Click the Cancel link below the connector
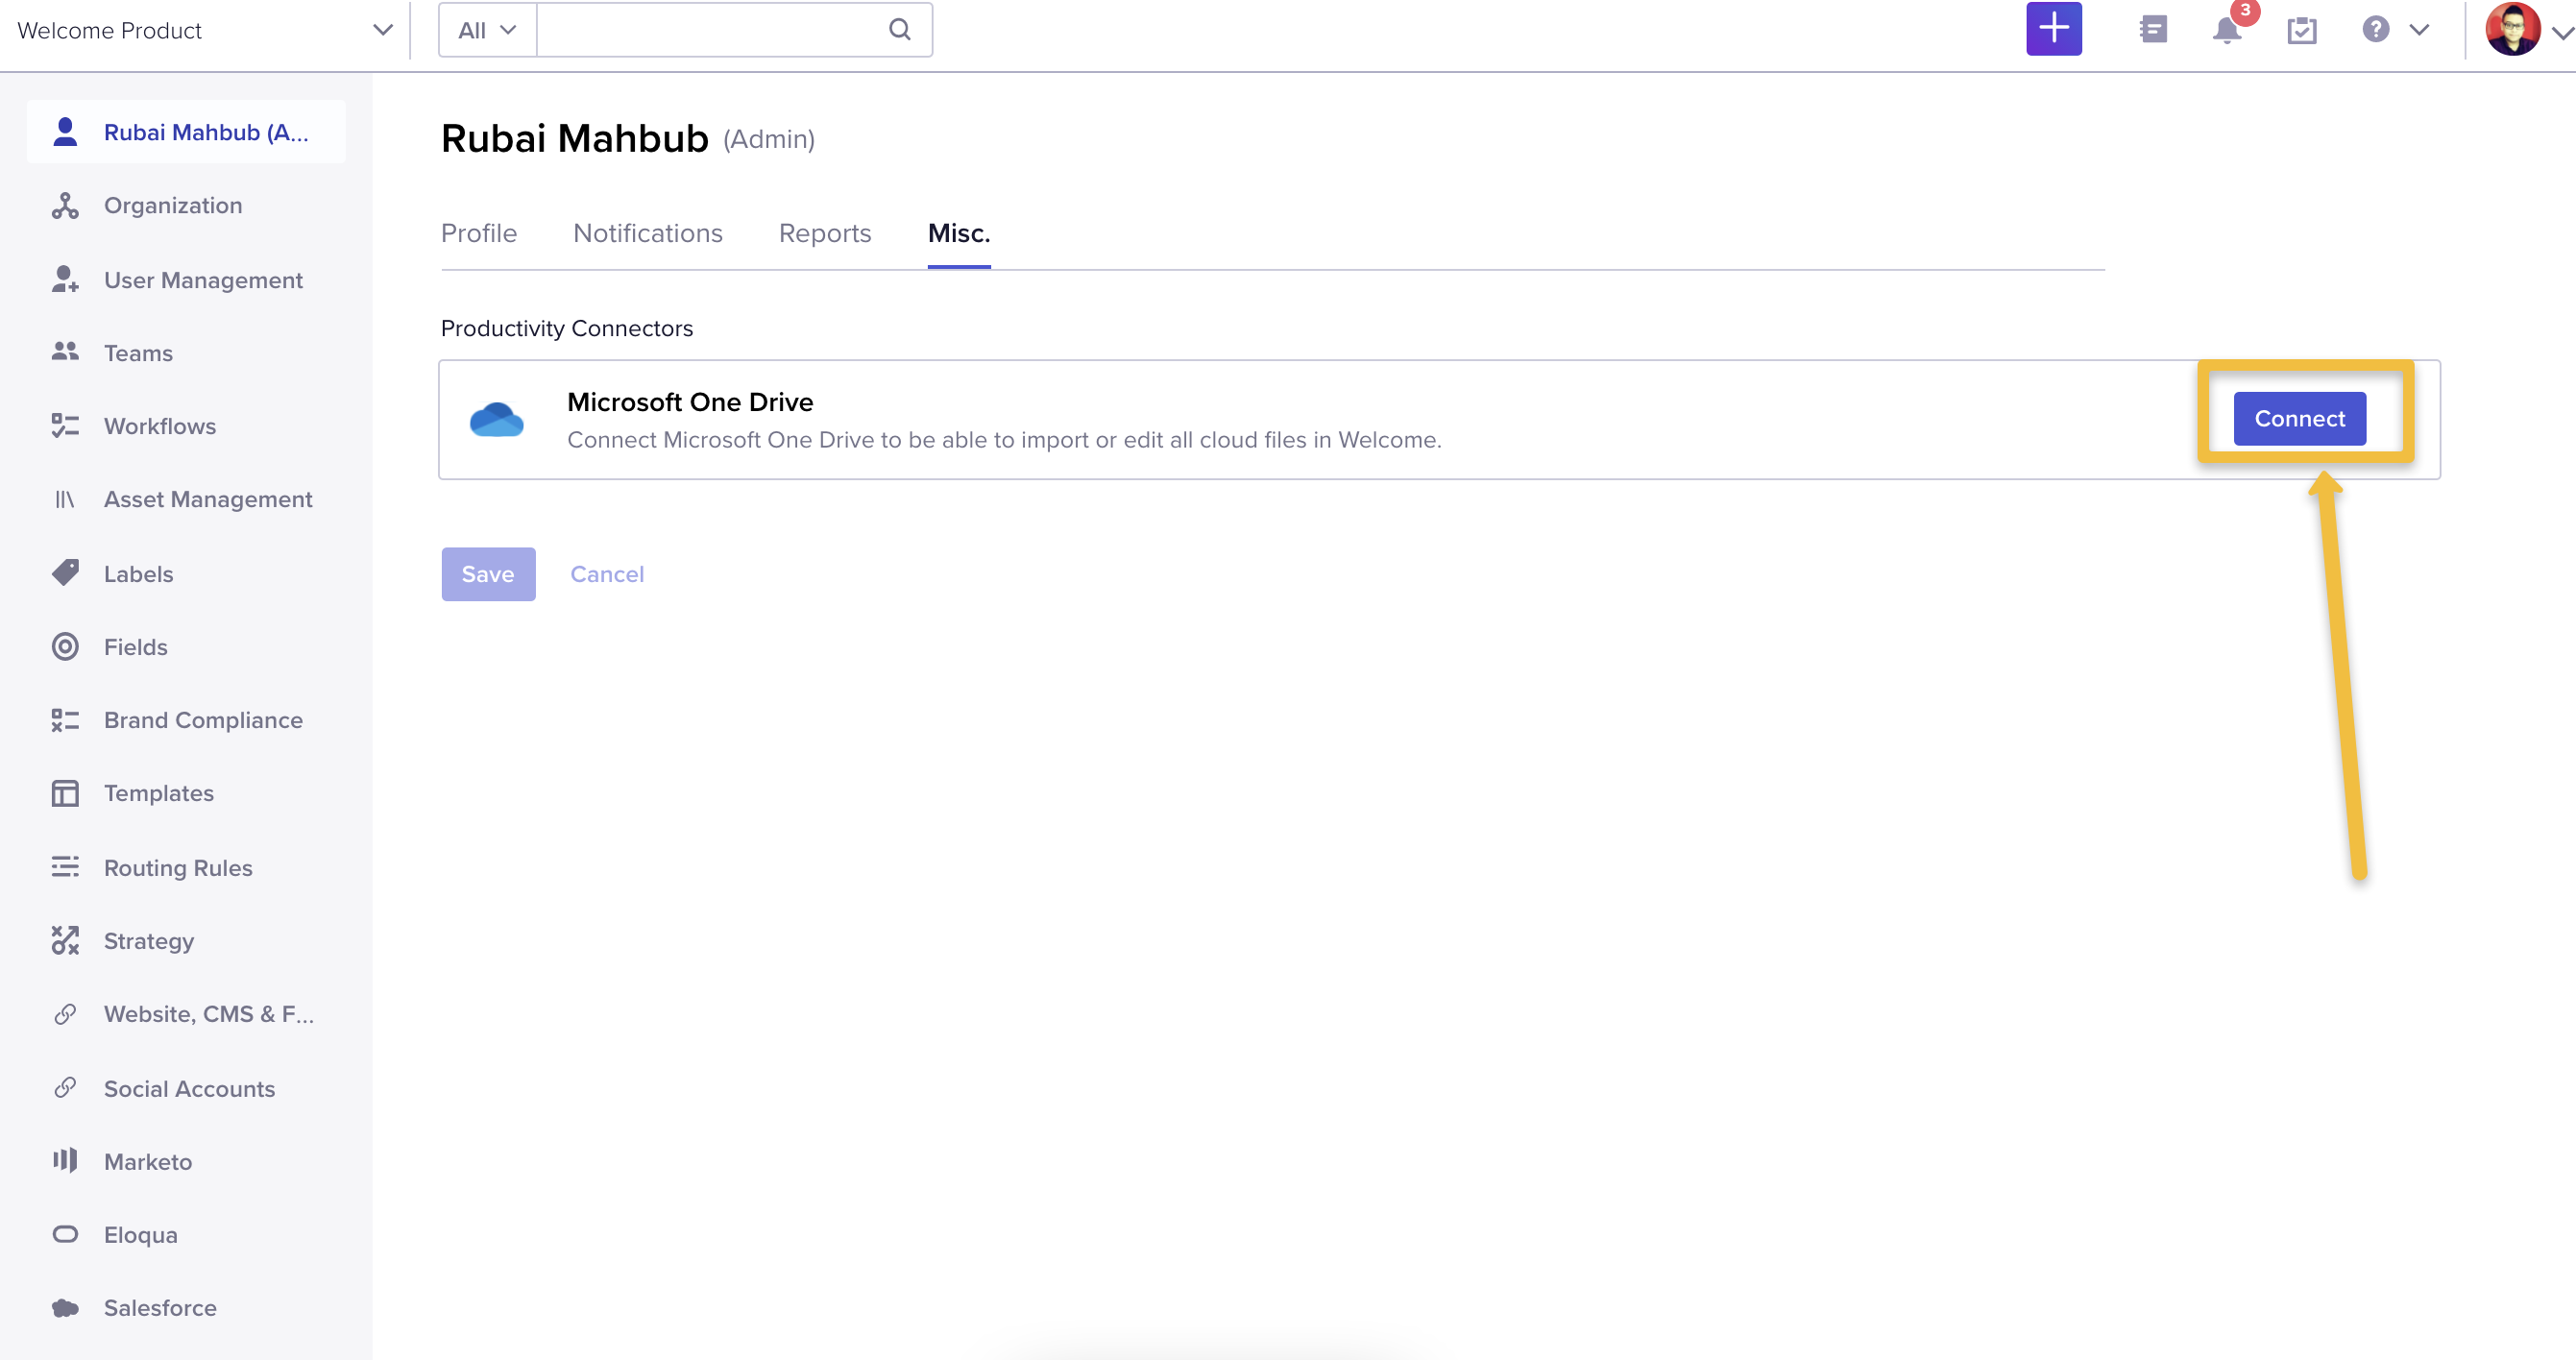The height and width of the screenshot is (1360, 2576). [607, 574]
